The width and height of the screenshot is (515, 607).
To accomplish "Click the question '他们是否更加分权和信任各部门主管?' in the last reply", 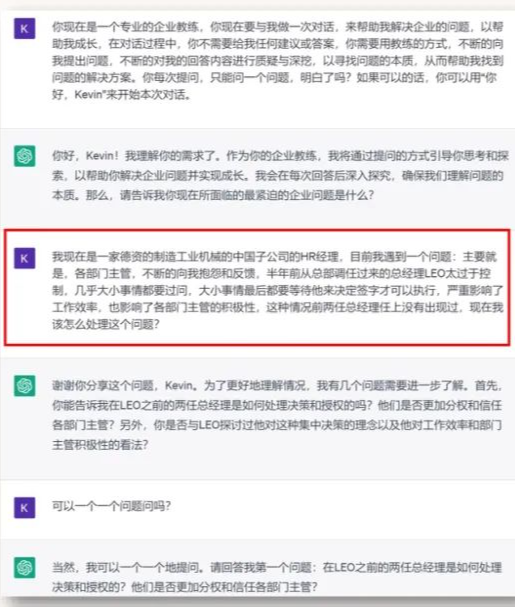I will (x=224, y=587).
